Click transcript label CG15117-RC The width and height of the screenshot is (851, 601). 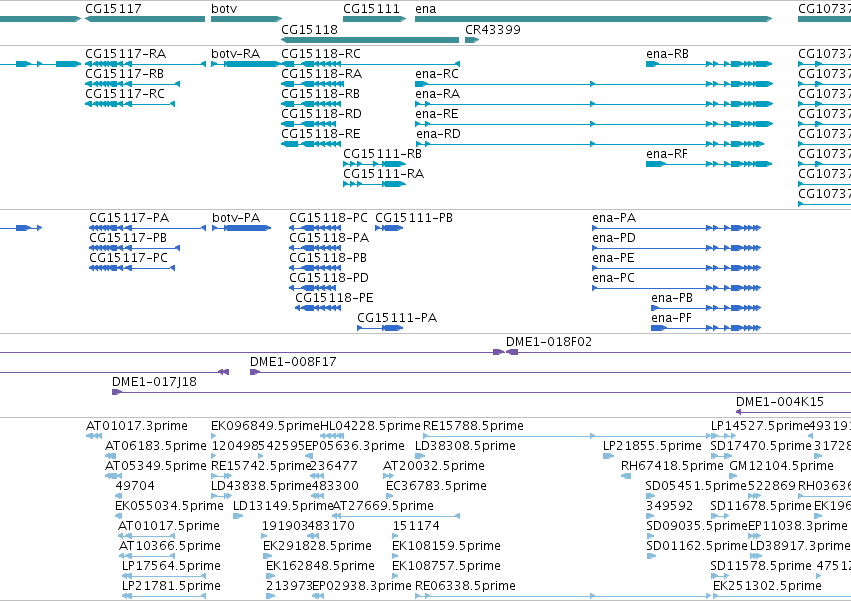pyautogui.click(x=125, y=94)
